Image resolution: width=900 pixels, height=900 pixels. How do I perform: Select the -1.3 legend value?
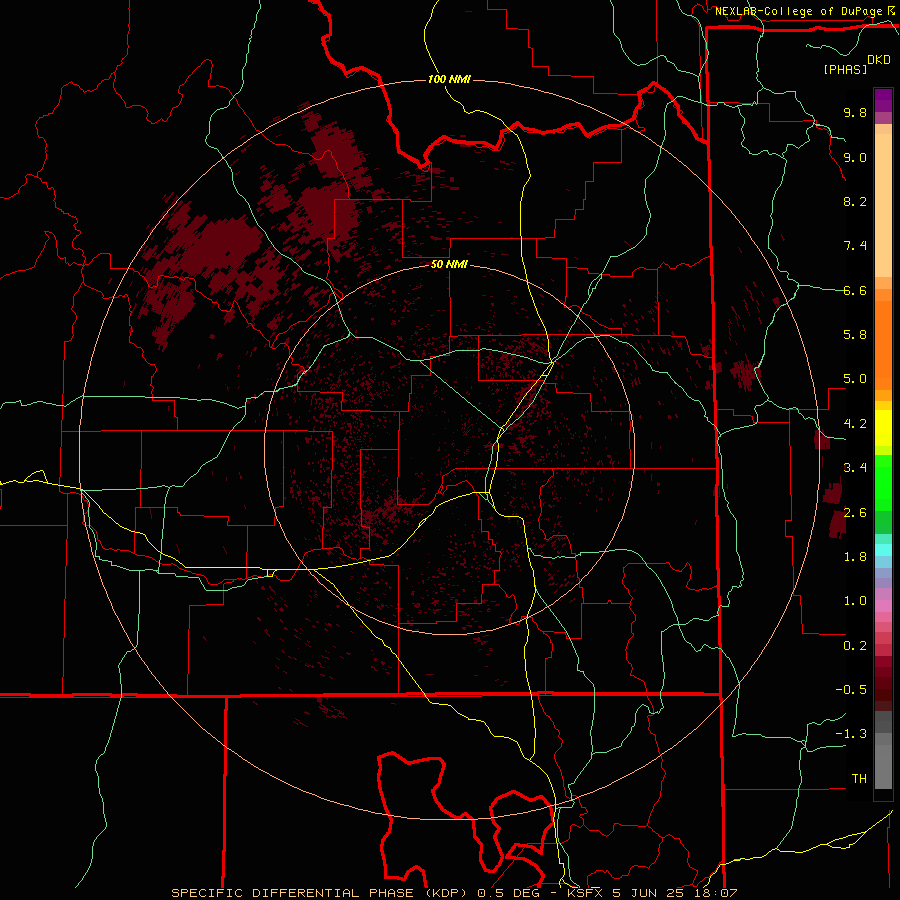pos(851,734)
